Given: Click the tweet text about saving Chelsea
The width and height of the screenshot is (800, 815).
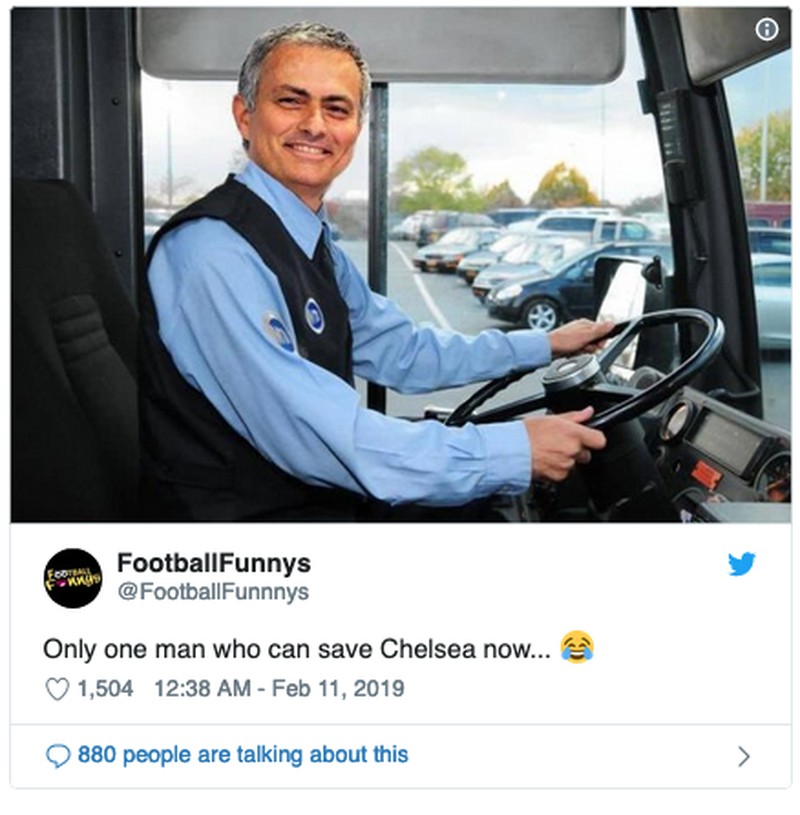Looking at the screenshot, I should point(296,649).
